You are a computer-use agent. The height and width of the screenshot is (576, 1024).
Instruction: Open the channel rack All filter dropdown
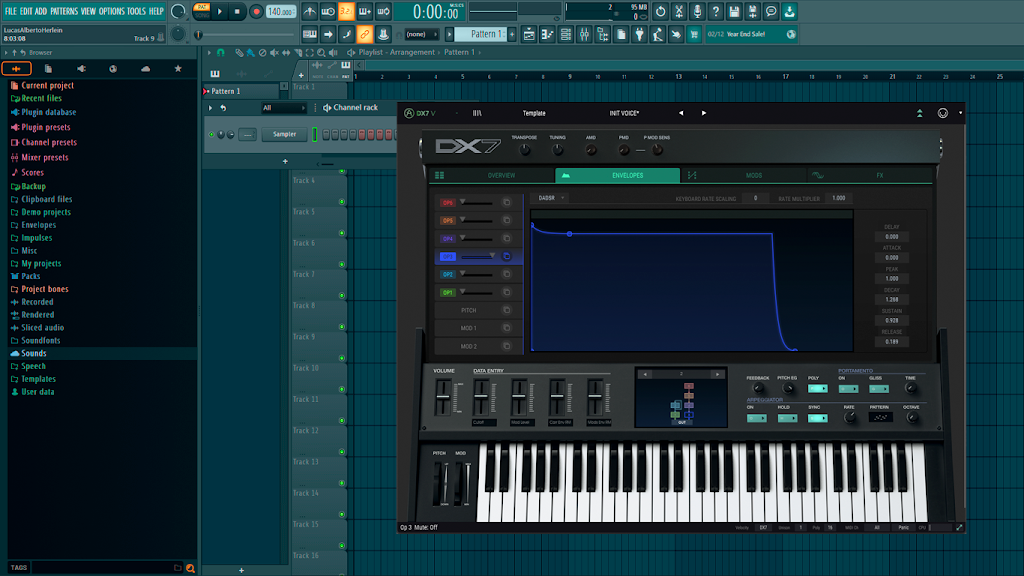[283, 108]
